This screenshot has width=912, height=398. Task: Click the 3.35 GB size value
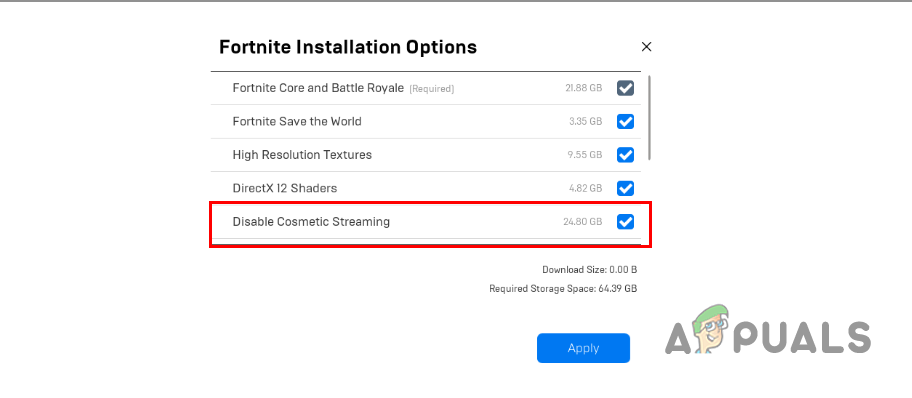coord(585,122)
